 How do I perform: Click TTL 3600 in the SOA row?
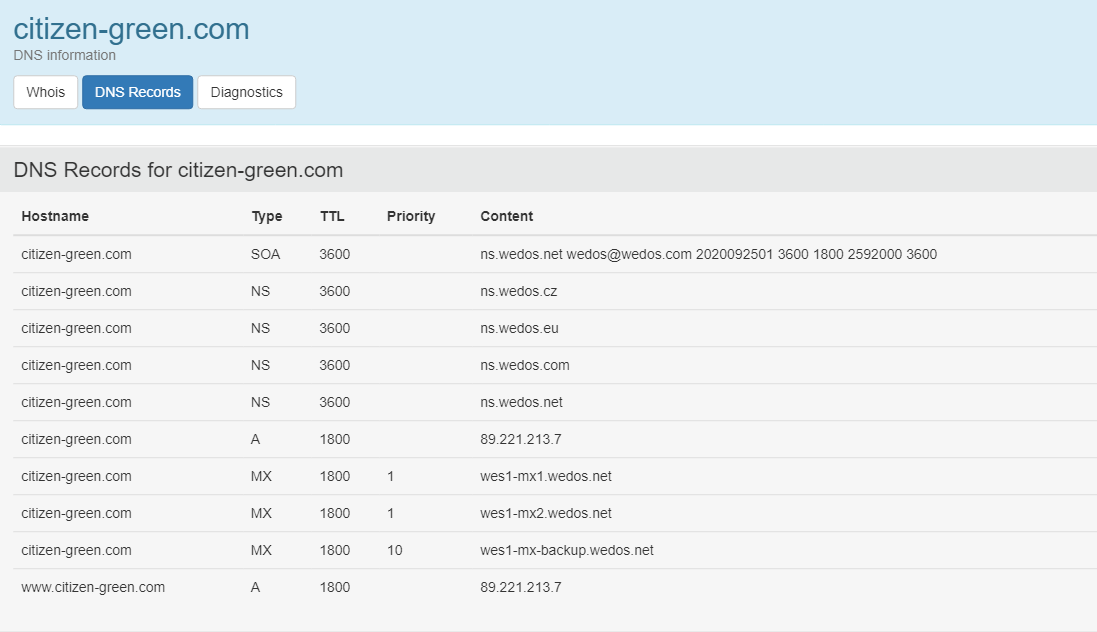point(334,254)
